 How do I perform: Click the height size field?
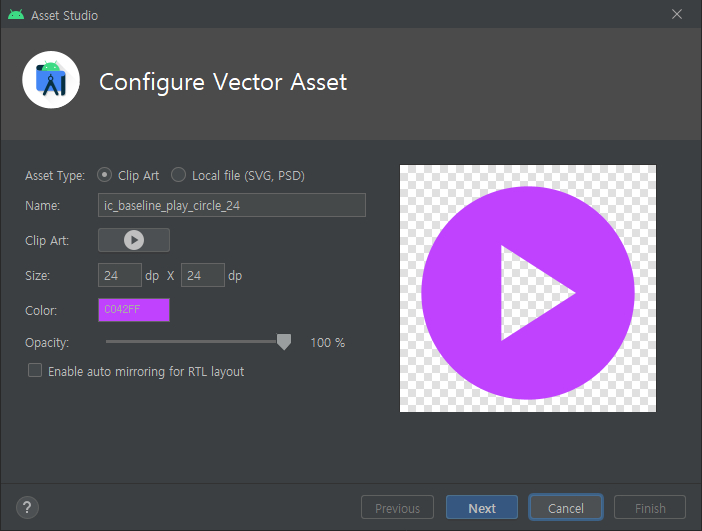[202, 275]
